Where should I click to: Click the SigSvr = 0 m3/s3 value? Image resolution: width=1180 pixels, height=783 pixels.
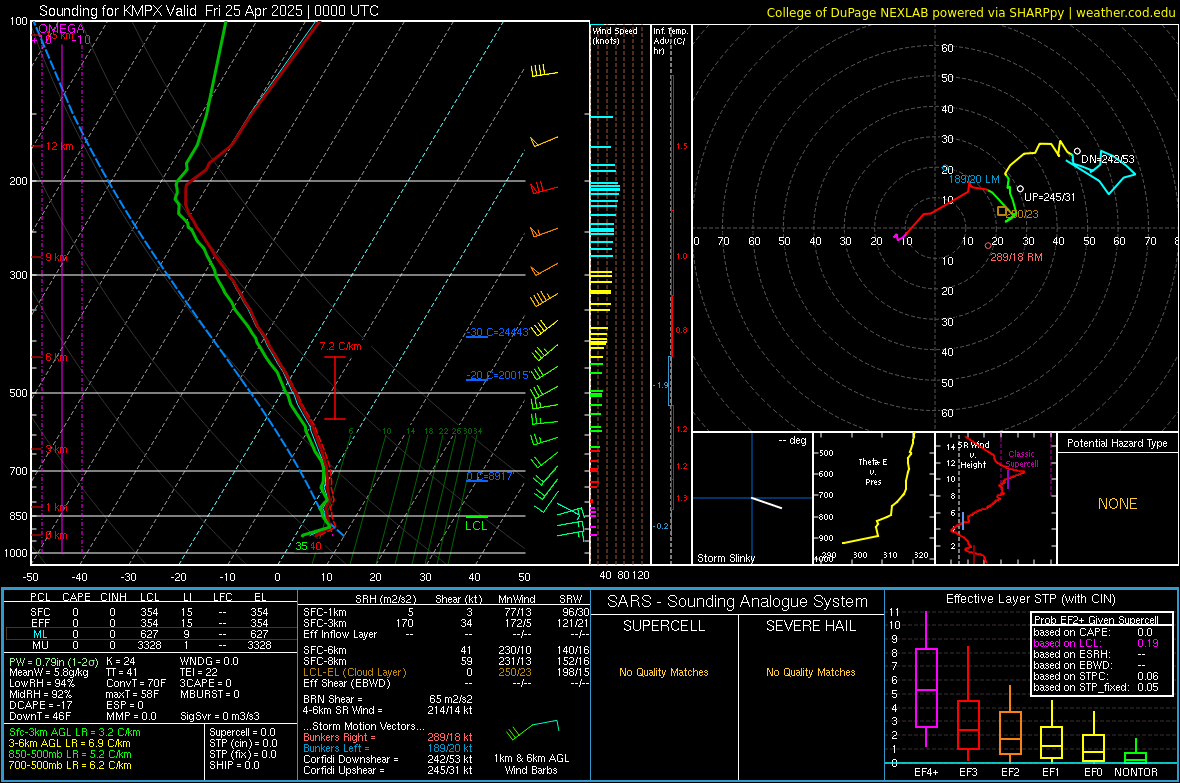tap(220, 716)
